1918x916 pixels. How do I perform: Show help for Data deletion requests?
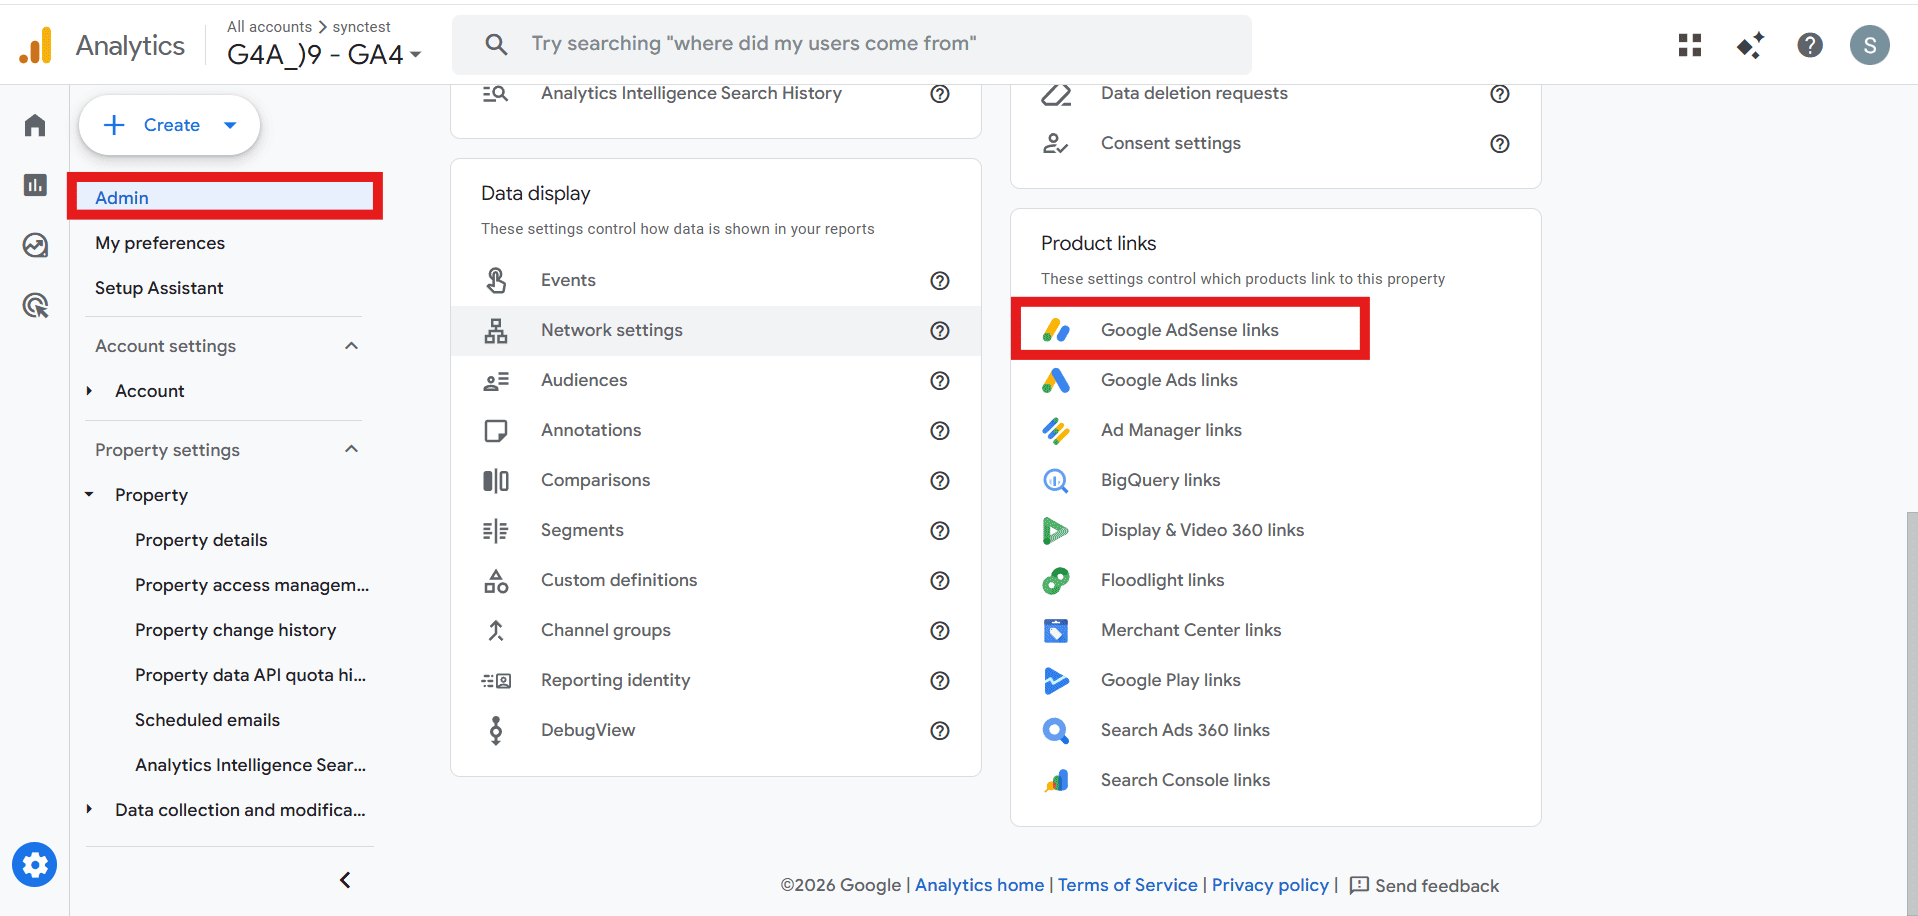[1500, 94]
